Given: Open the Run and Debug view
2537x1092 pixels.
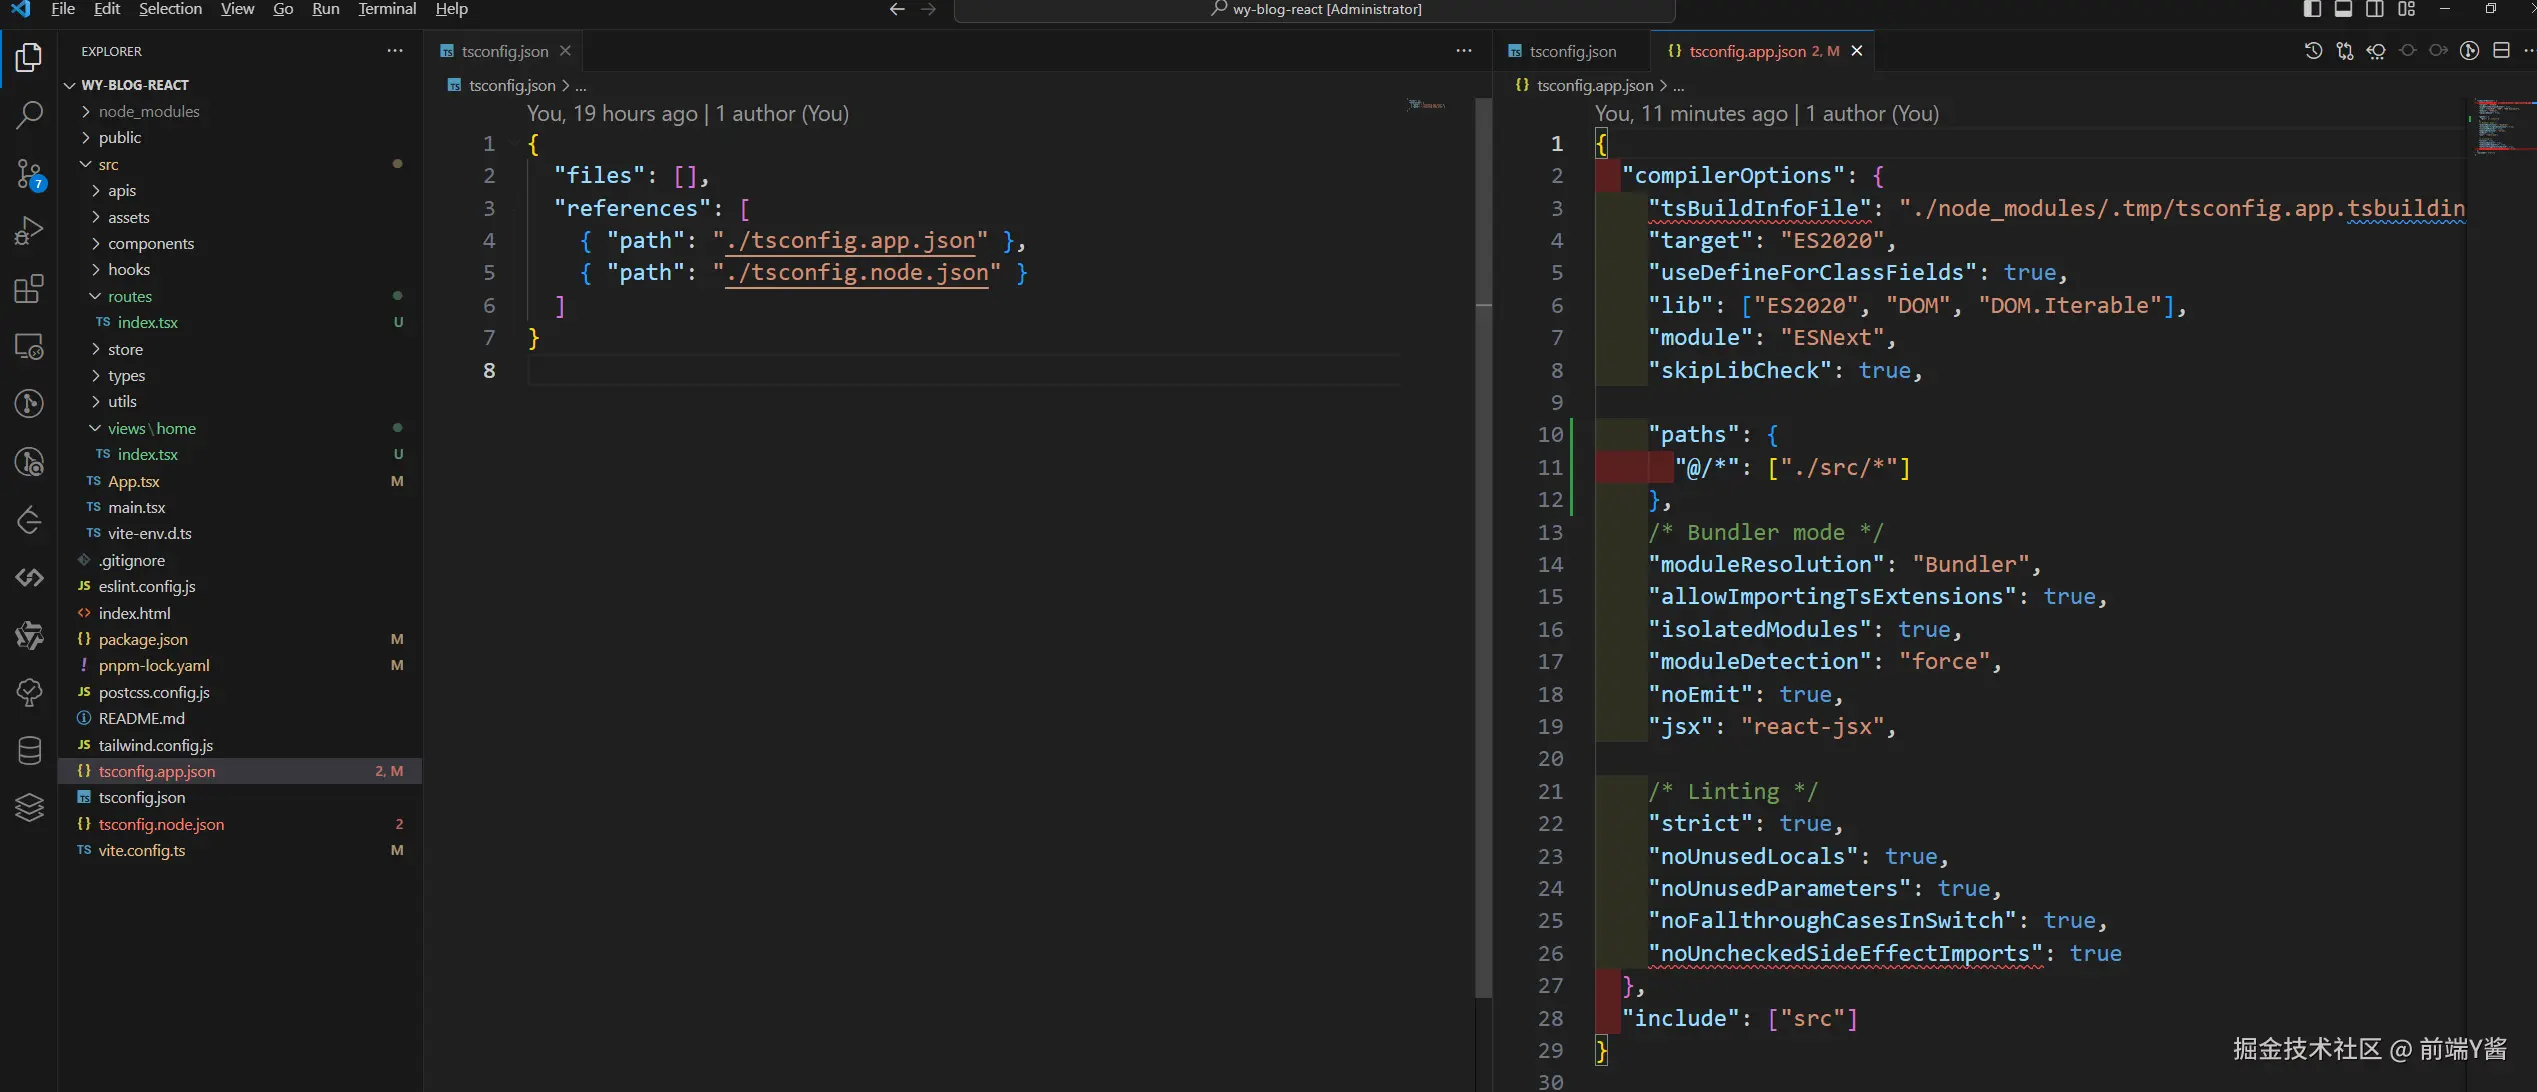Looking at the screenshot, I should pos(29,231).
